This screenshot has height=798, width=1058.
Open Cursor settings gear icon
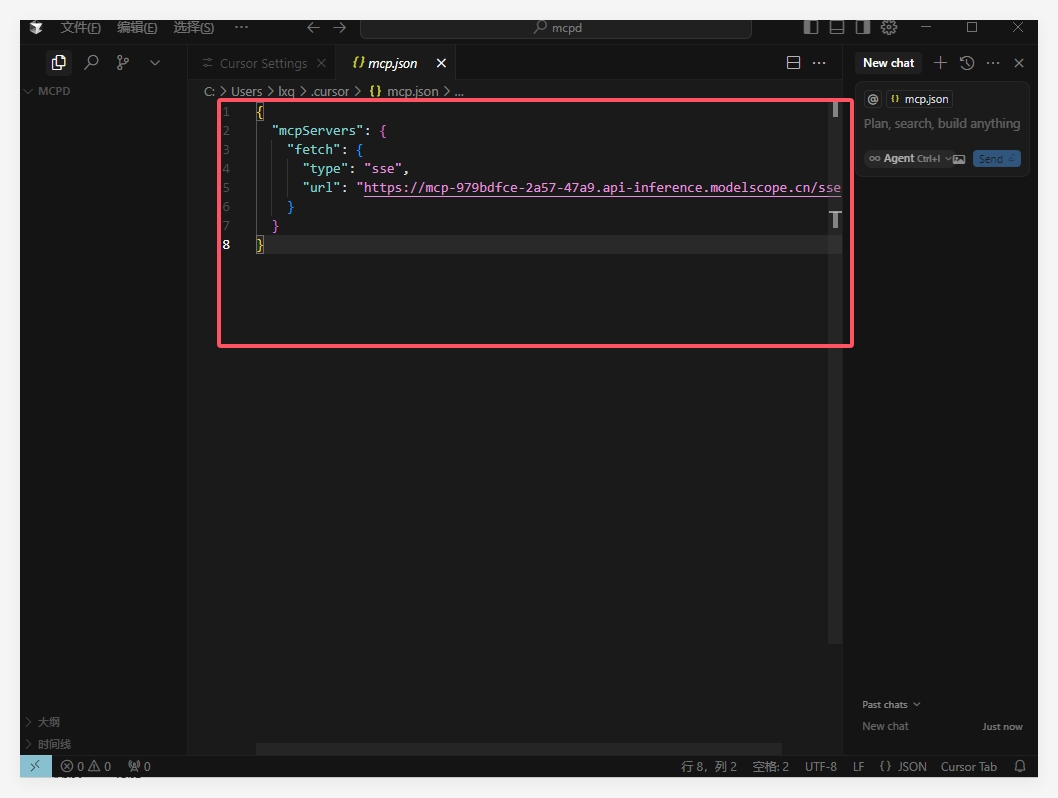click(x=889, y=27)
